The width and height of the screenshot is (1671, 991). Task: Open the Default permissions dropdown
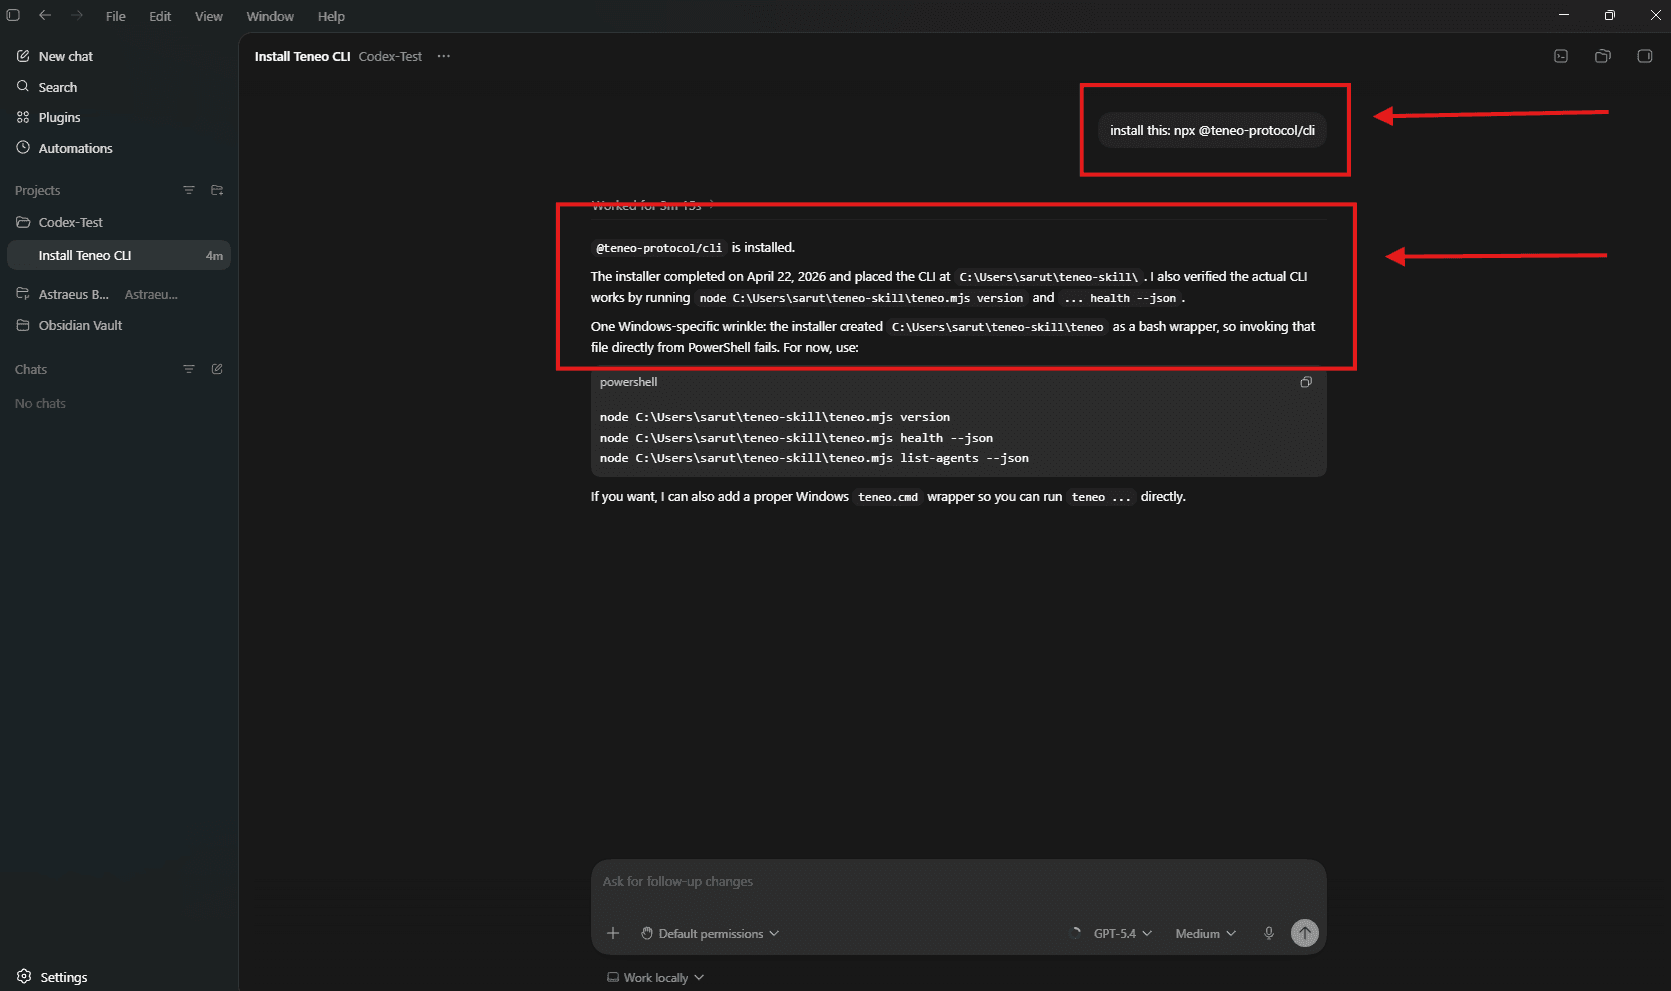710,933
